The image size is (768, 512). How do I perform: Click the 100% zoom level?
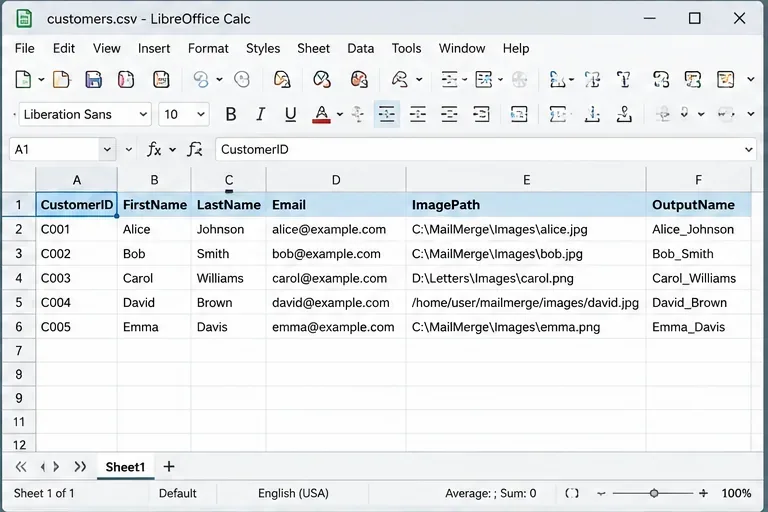(x=736, y=493)
